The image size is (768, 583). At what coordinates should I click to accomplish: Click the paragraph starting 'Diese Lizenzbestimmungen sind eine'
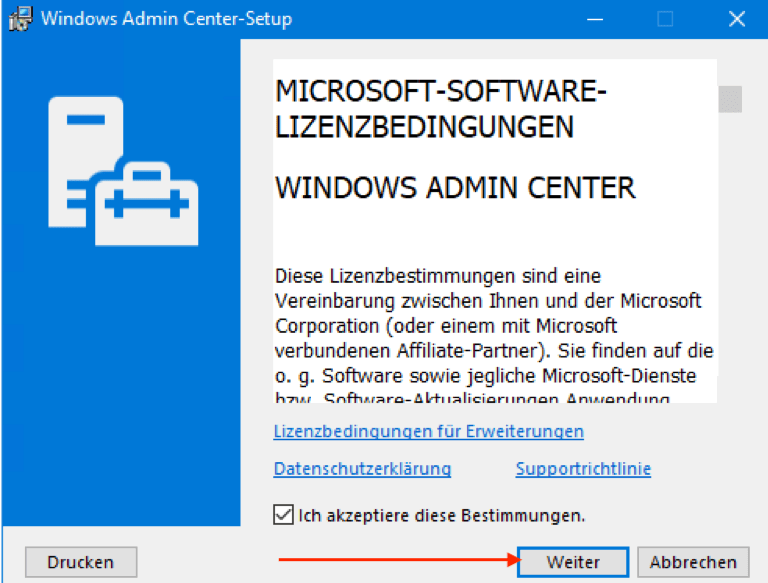click(494, 335)
